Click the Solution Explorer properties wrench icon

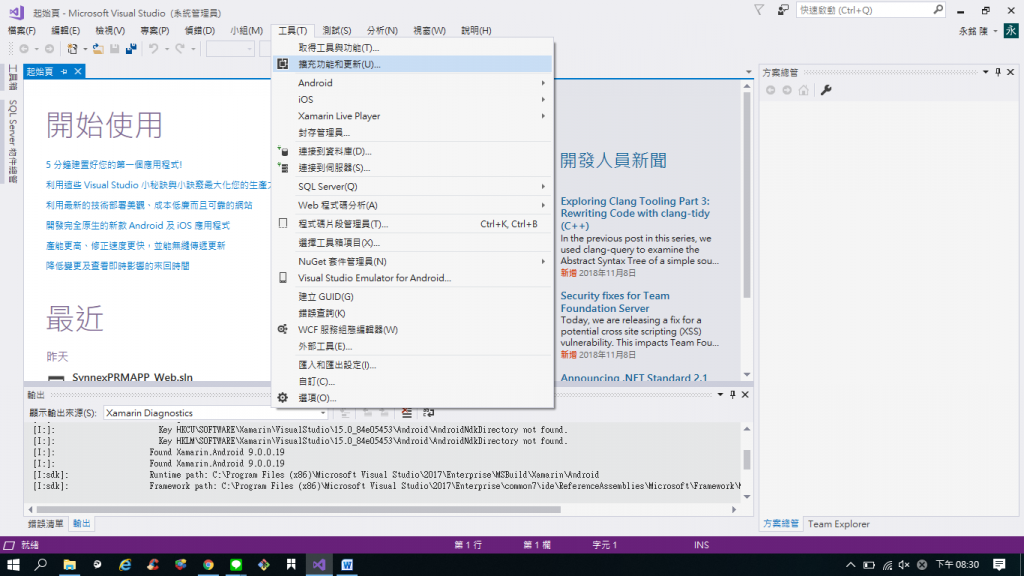[x=826, y=90]
